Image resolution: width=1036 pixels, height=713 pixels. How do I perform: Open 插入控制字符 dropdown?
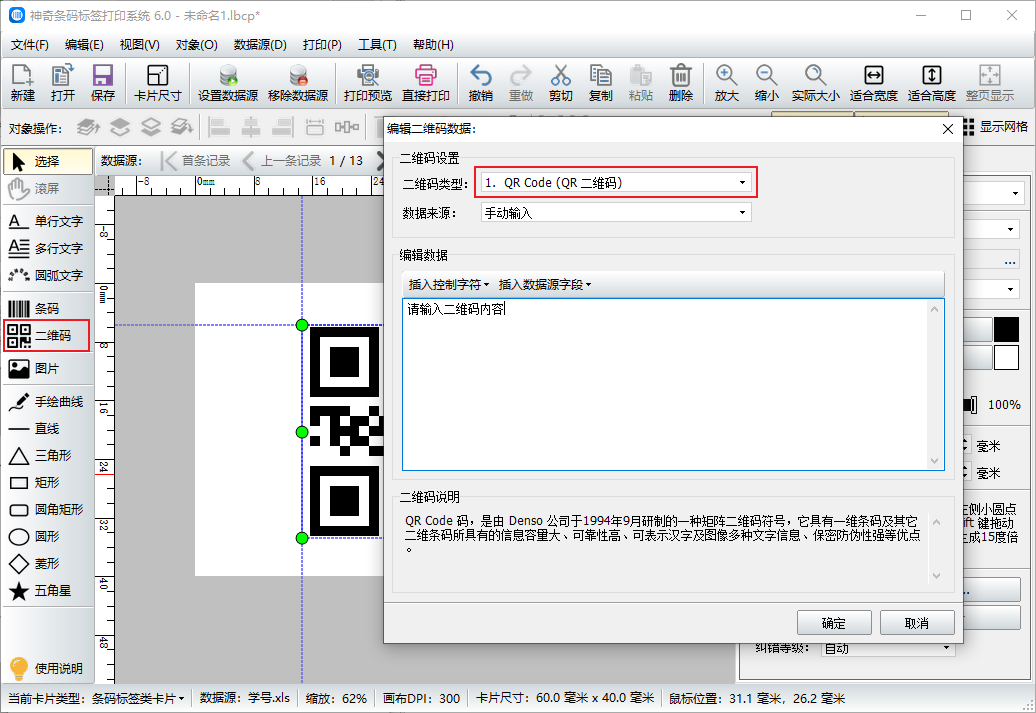tap(449, 285)
